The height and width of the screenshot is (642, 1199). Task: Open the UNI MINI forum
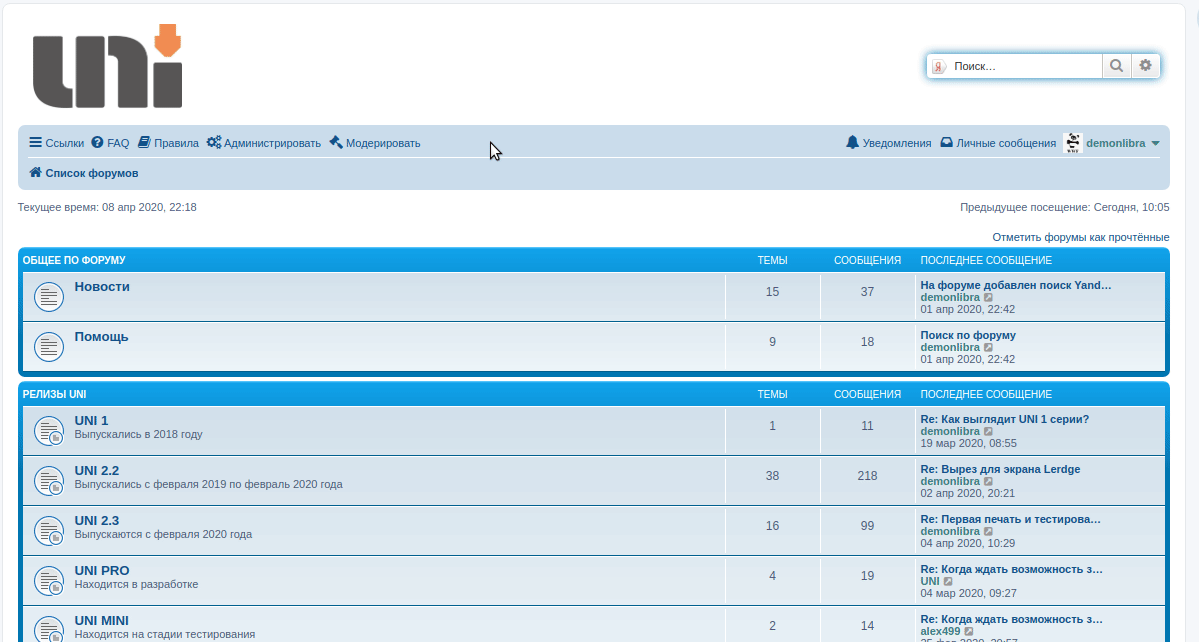(101, 621)
